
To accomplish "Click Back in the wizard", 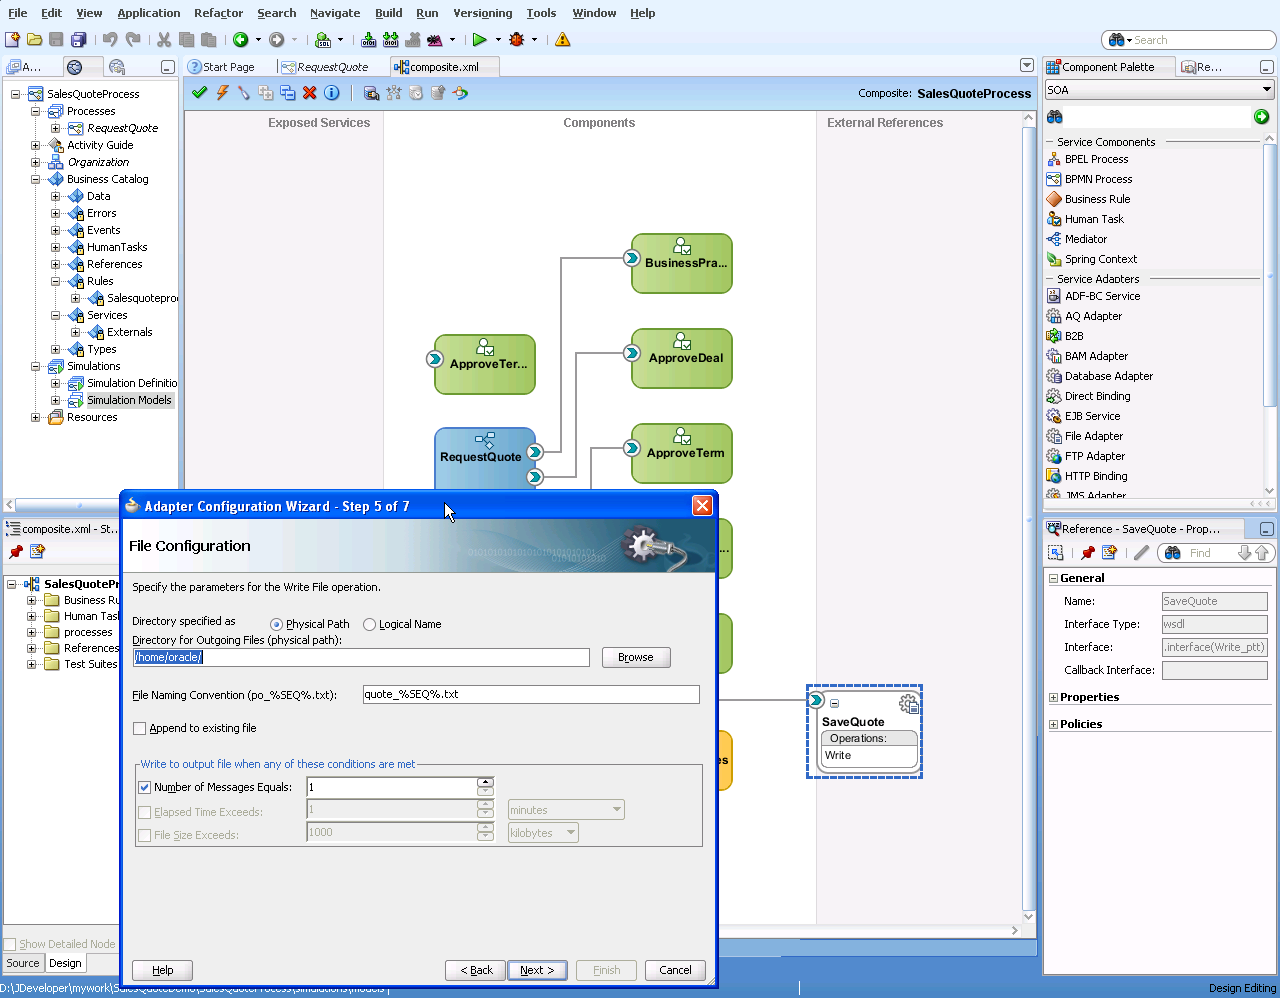I will [x=476, y=970].
